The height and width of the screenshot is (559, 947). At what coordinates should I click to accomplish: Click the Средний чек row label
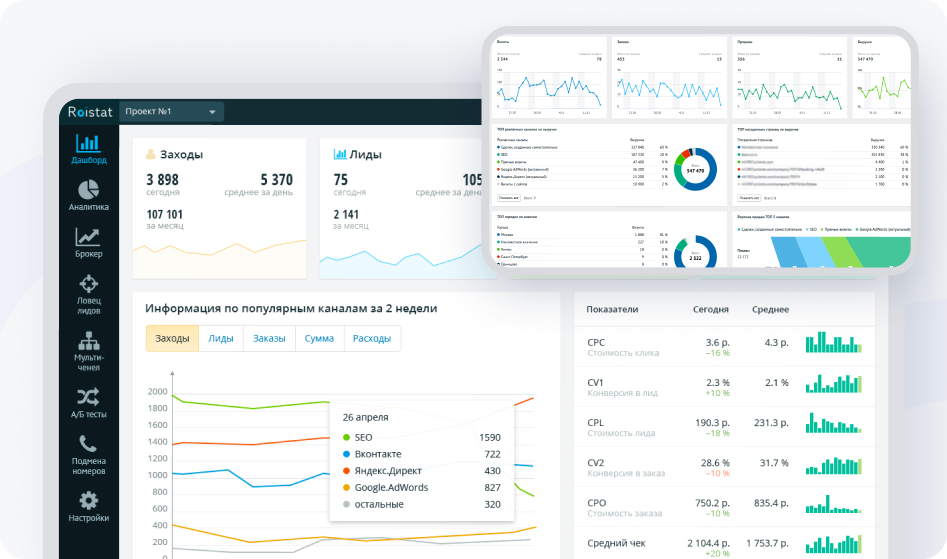(616, 543)
